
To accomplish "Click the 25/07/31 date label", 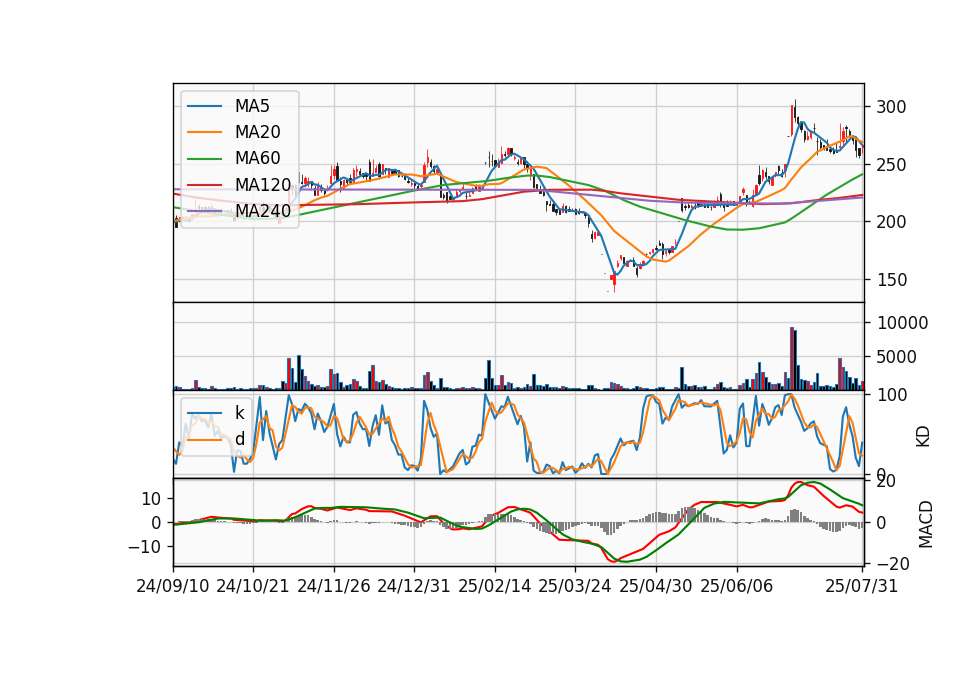I will (861, 586).
